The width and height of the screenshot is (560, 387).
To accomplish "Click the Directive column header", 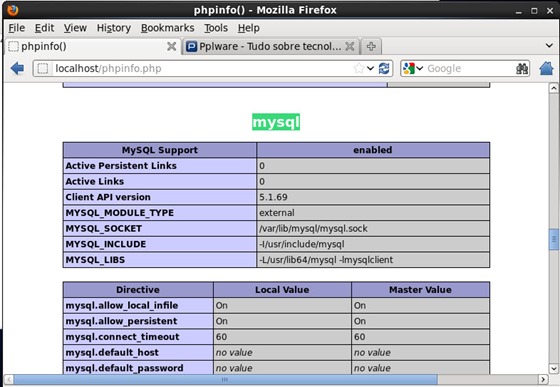I will (x=138, y=290).
